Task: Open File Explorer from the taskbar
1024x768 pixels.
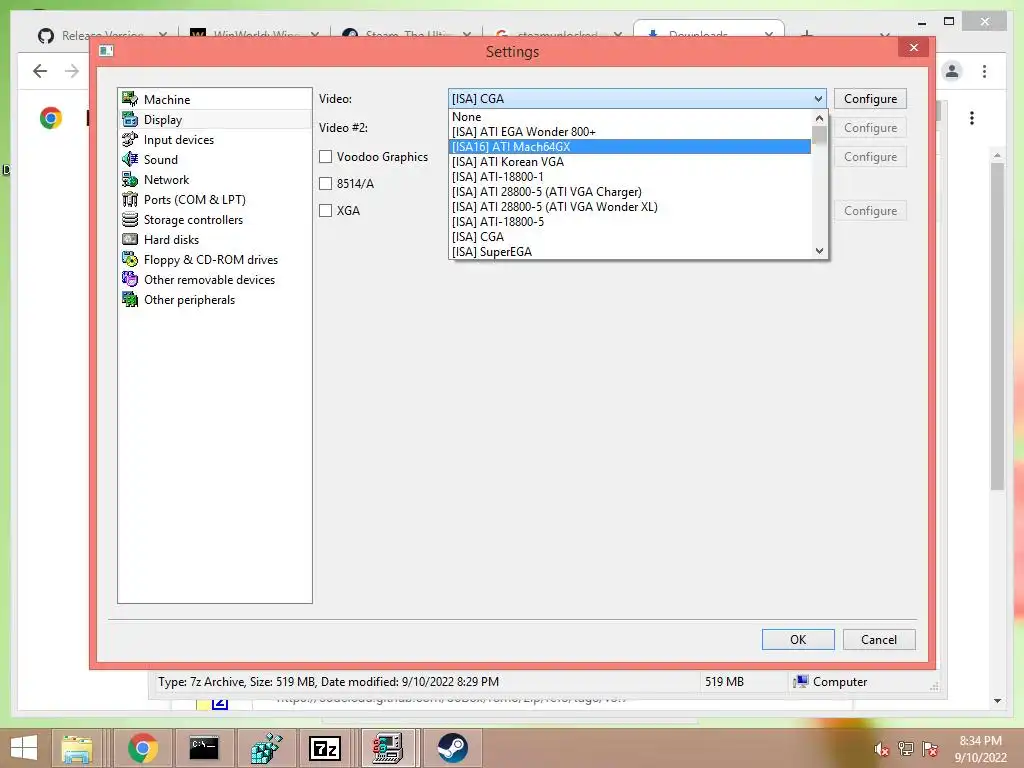Action: tap(77, 748)
